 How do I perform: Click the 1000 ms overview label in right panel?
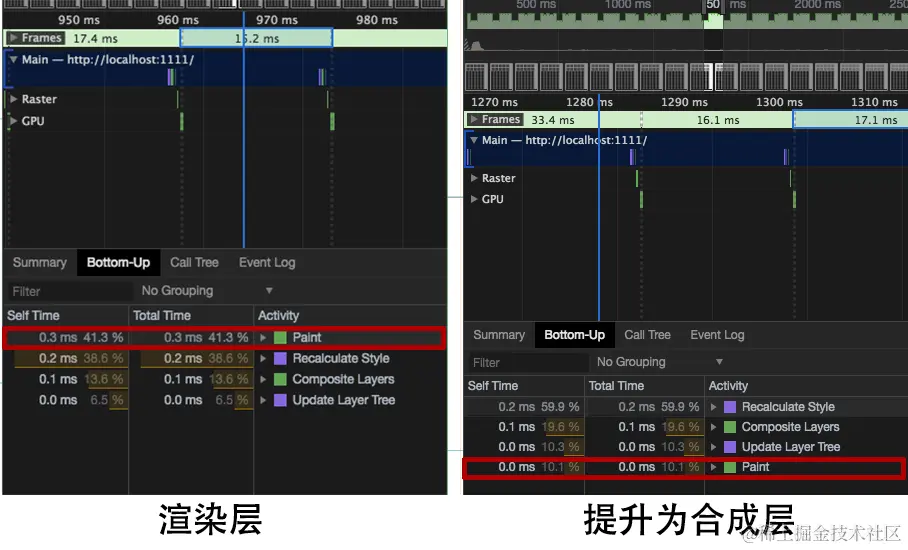[x=628, y=5]
